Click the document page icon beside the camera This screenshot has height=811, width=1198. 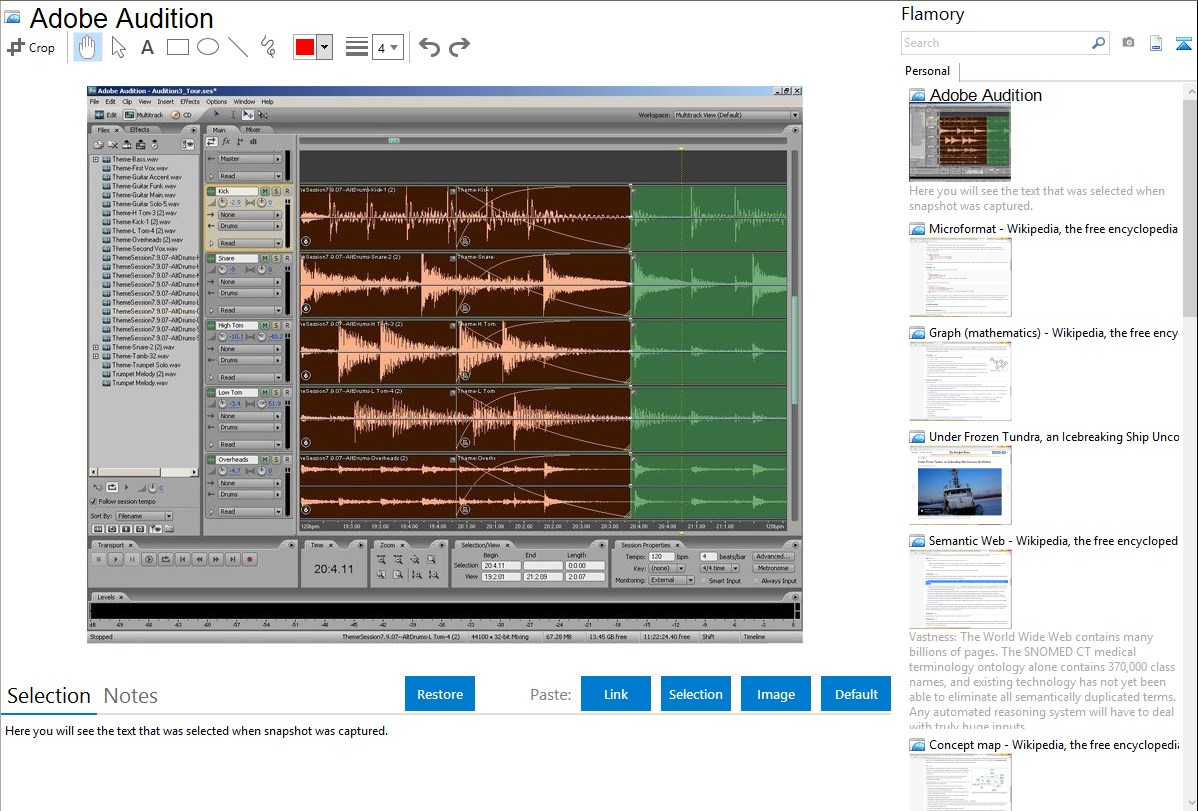pos(1156,43)
